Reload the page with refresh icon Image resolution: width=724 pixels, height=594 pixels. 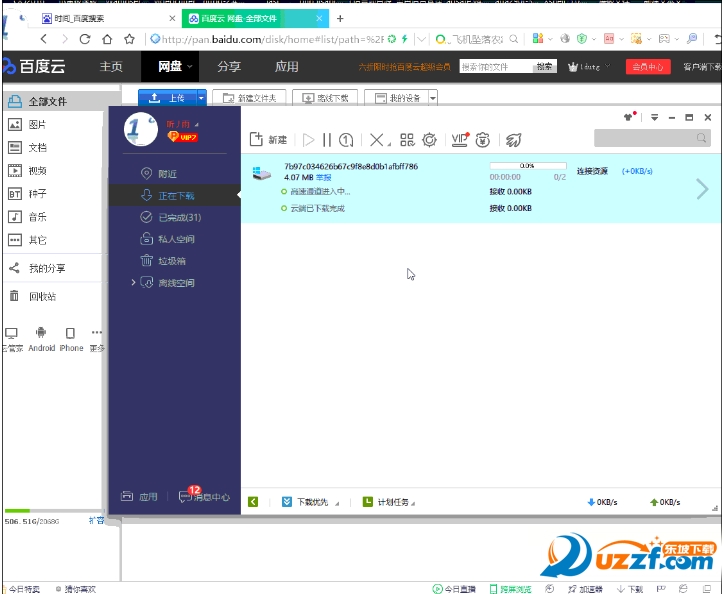point(84,39)
